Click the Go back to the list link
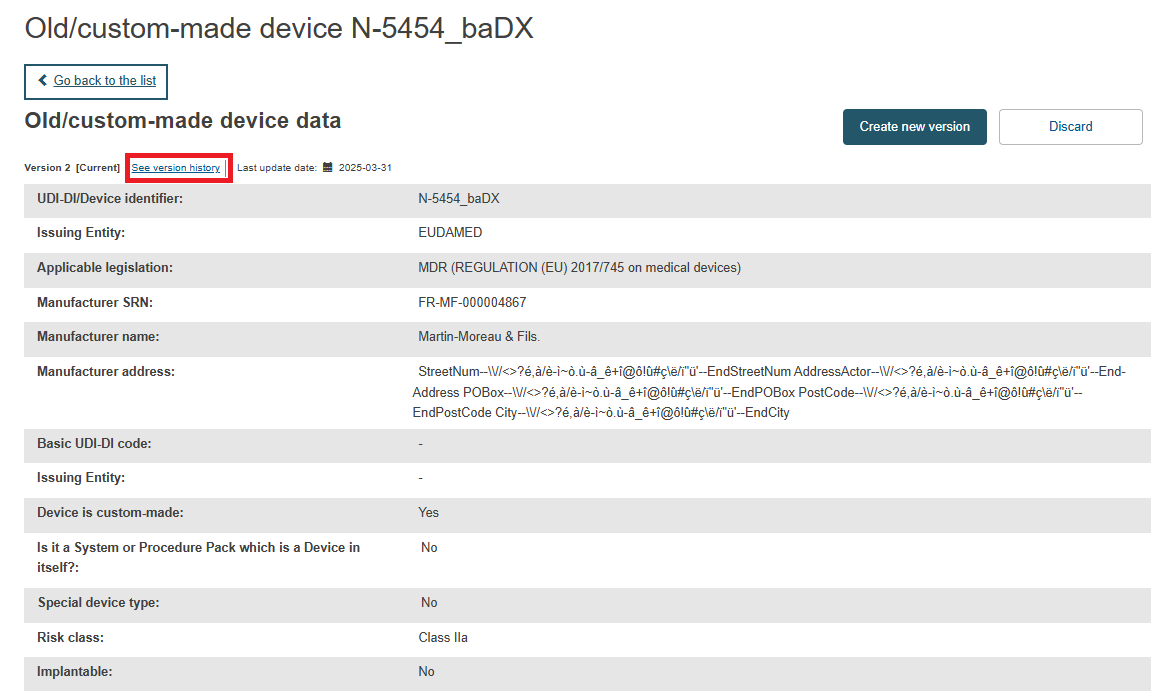This screenshot has height=691, width=1168. (104, 80)
